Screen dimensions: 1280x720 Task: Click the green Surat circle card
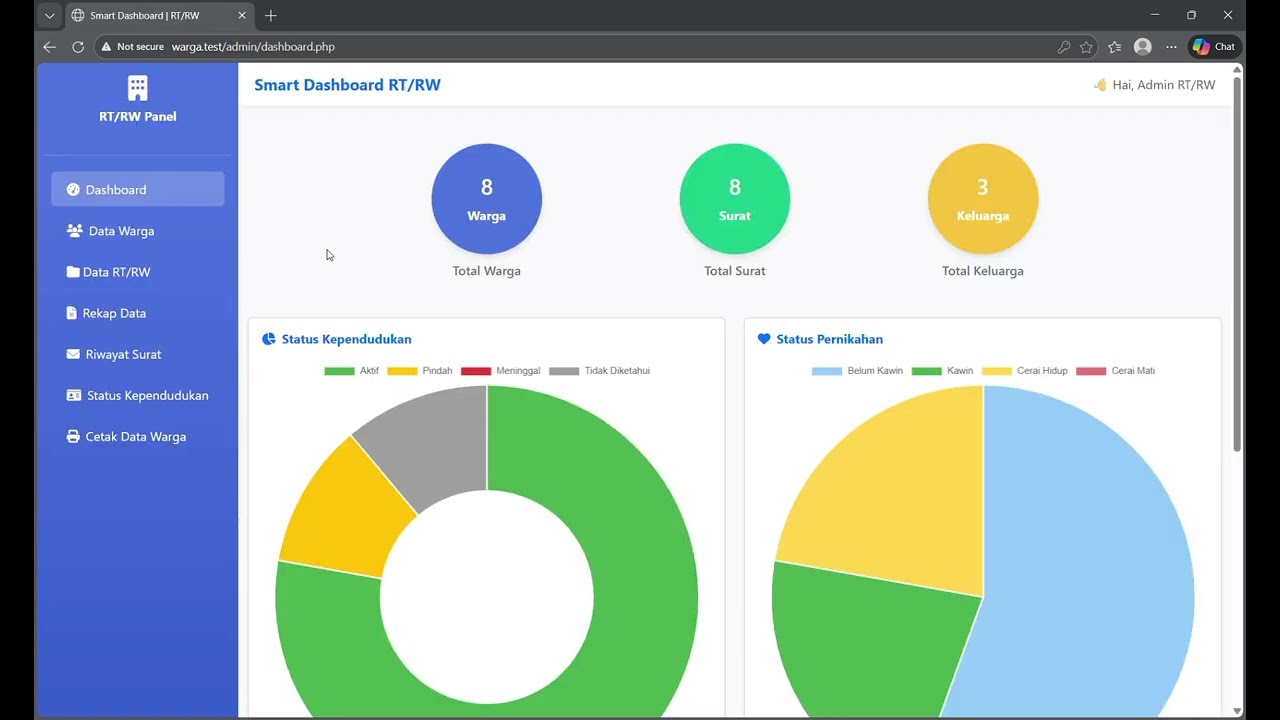pos(735,199)
